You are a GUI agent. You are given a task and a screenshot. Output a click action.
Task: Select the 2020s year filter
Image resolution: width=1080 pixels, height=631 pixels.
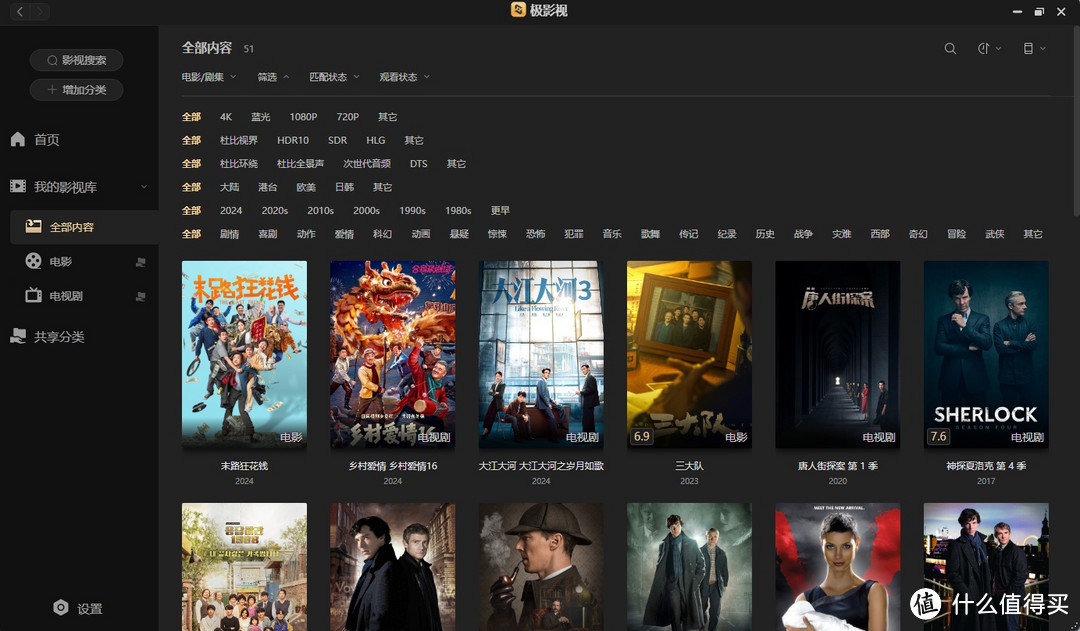coord(275,211)
